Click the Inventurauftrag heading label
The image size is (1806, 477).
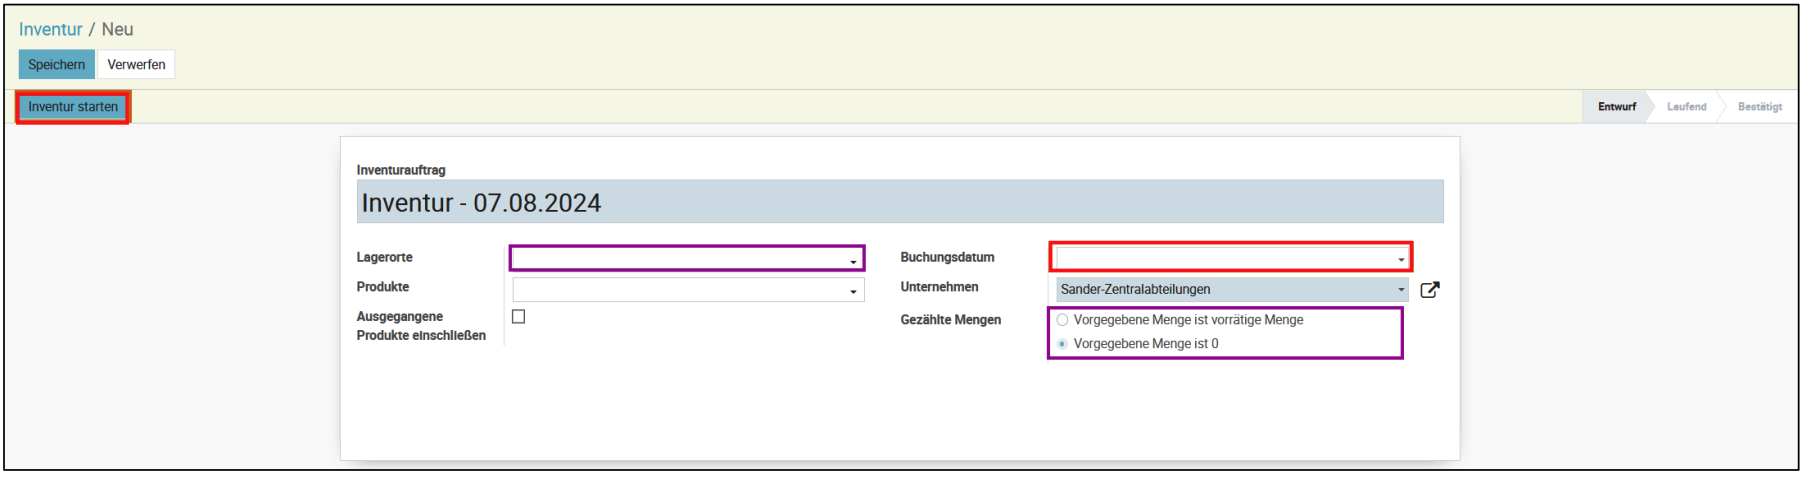(x=401, y=170)
